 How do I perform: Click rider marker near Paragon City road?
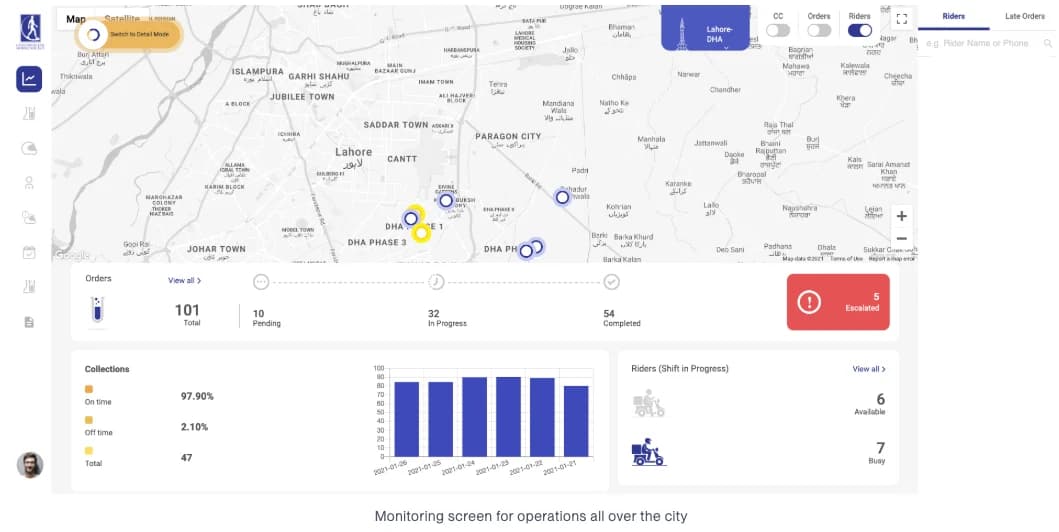click(562, 197)
